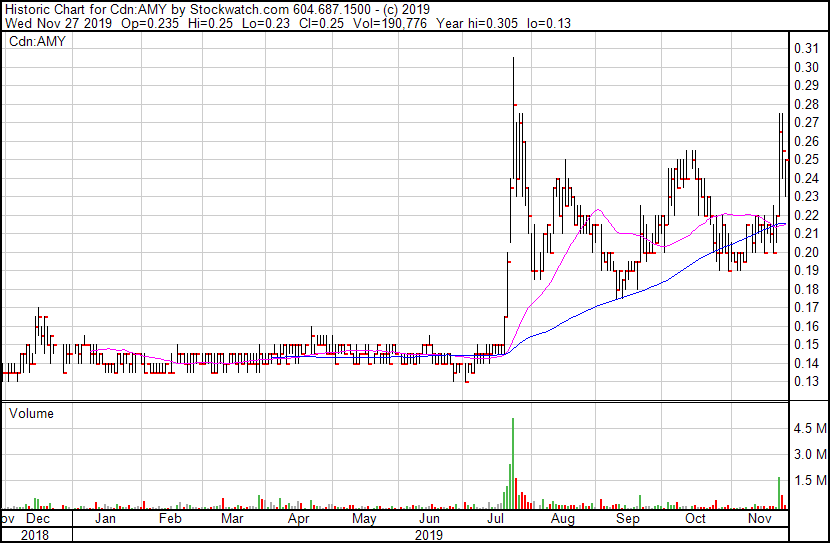Click the 'Cl=0.25' header value
The width and height of the screenshot is (830, 543).
point(321,23)
